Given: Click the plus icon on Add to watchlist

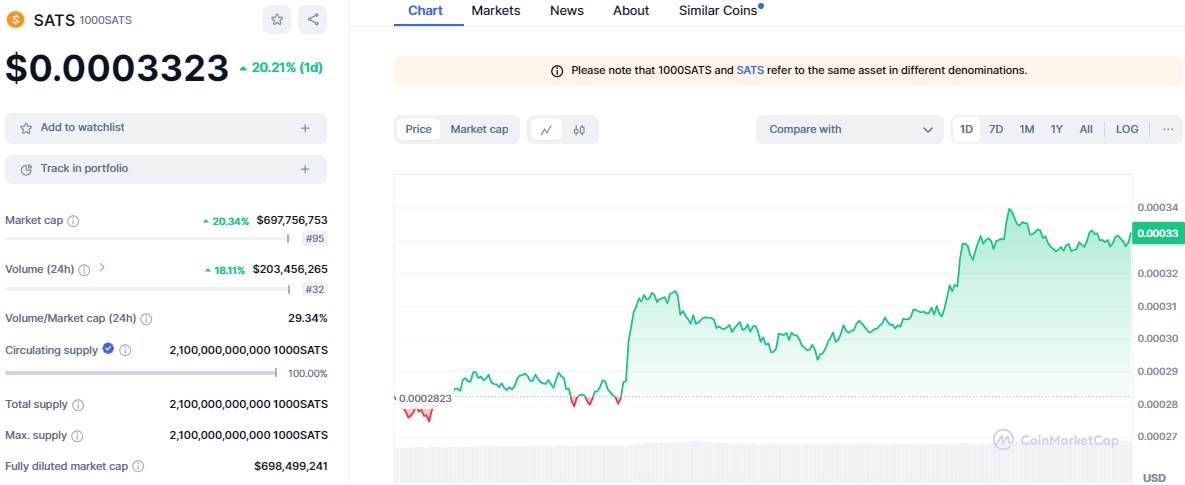Looking at the screenshot, I should 305,128.
